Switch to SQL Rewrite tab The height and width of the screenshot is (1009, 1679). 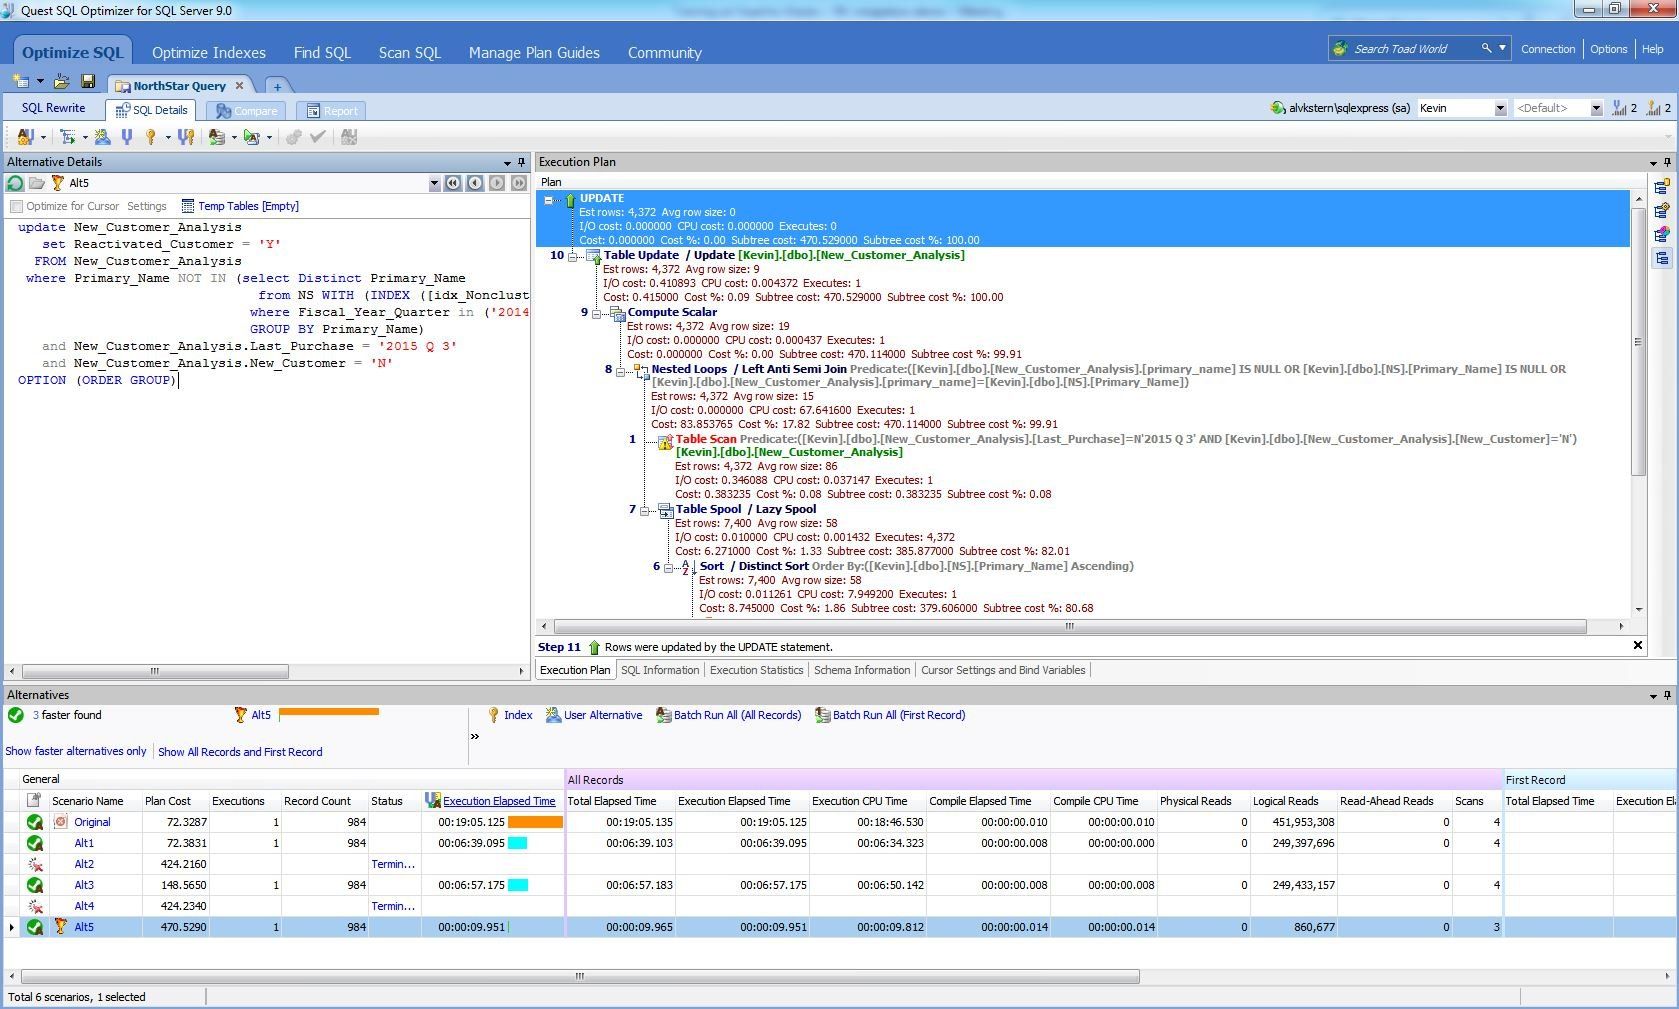[x=54, y=108]
